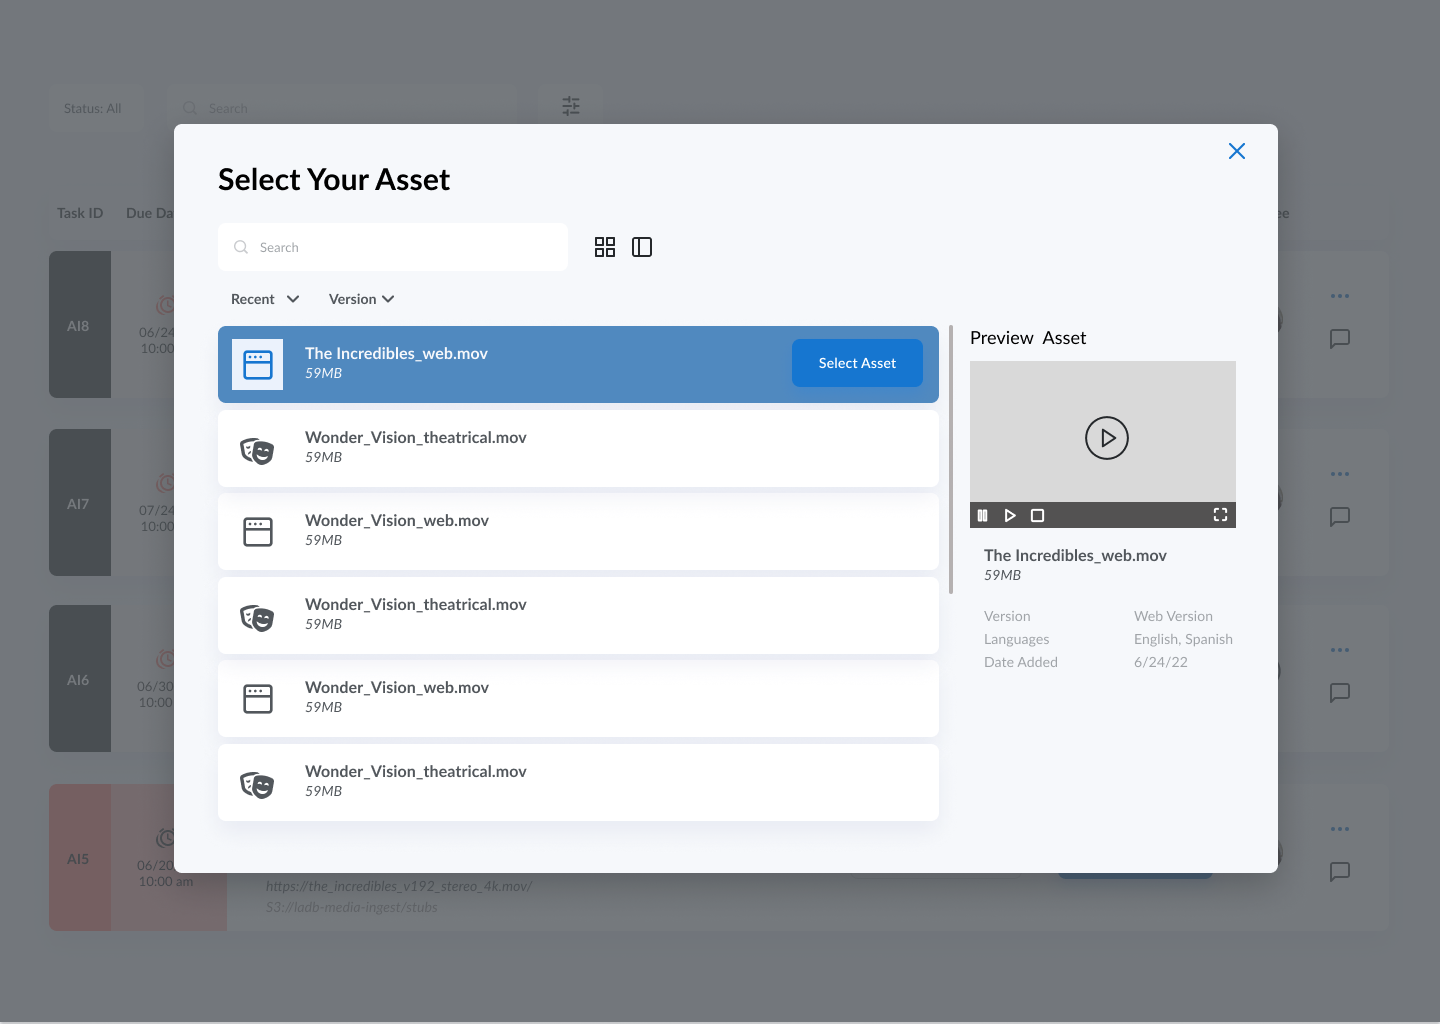Click the asset list scrollbar
This screenshot has height=1024, width=1440.
951,460
